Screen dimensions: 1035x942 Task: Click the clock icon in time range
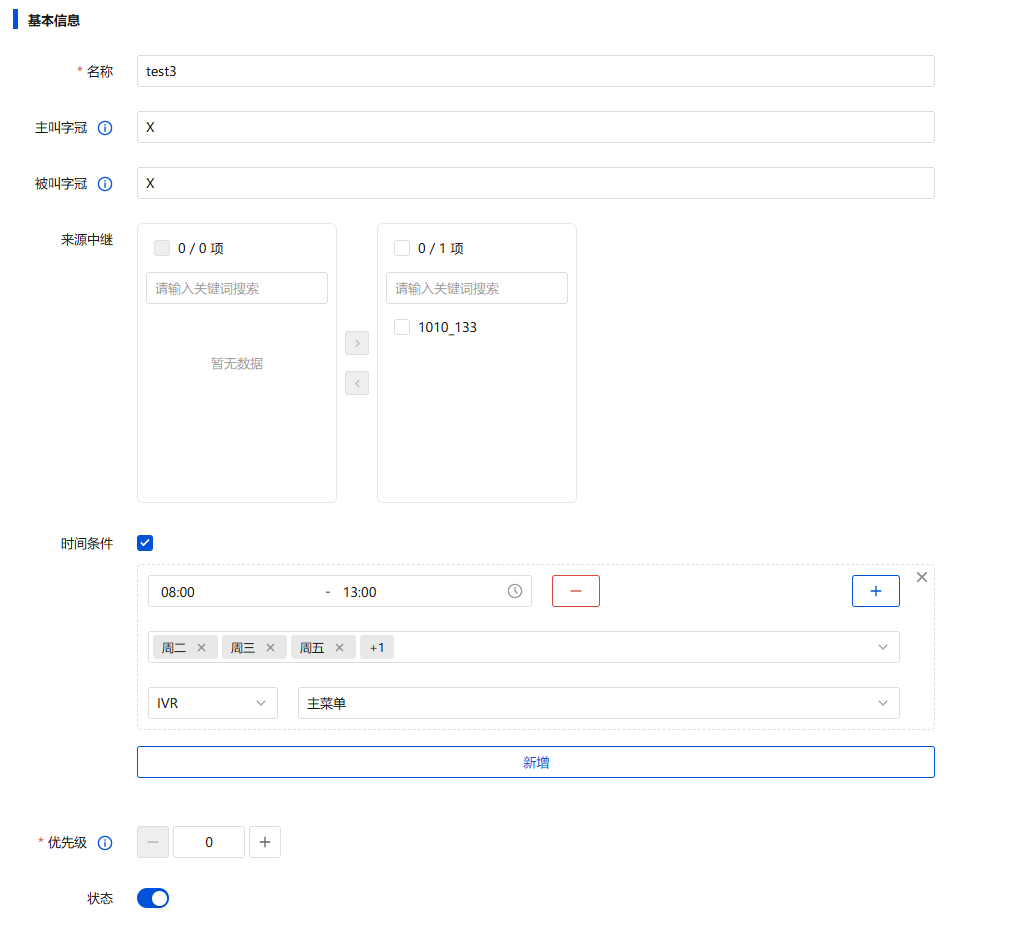(515, 591)
